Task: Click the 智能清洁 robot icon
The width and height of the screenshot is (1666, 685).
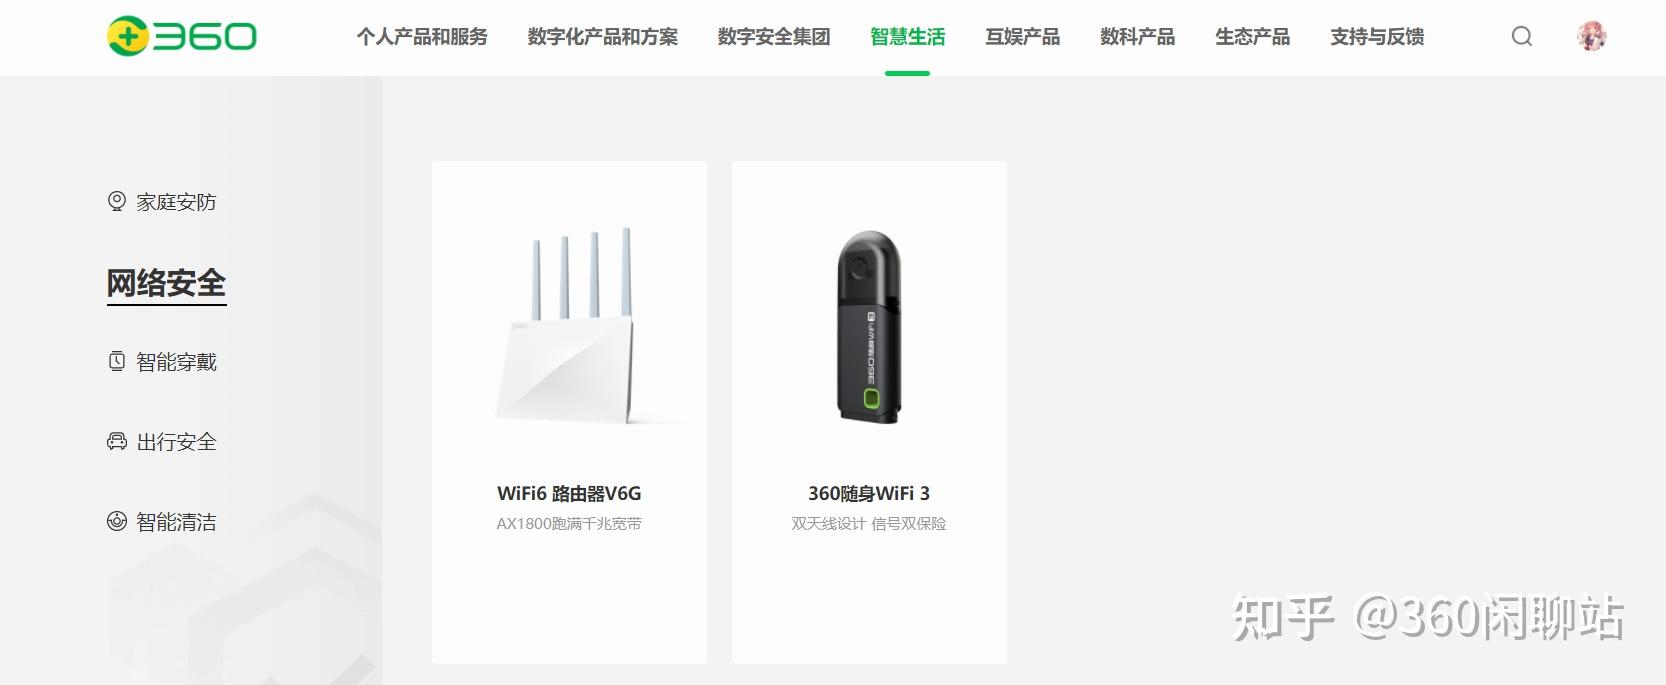Action: [117, 521]
